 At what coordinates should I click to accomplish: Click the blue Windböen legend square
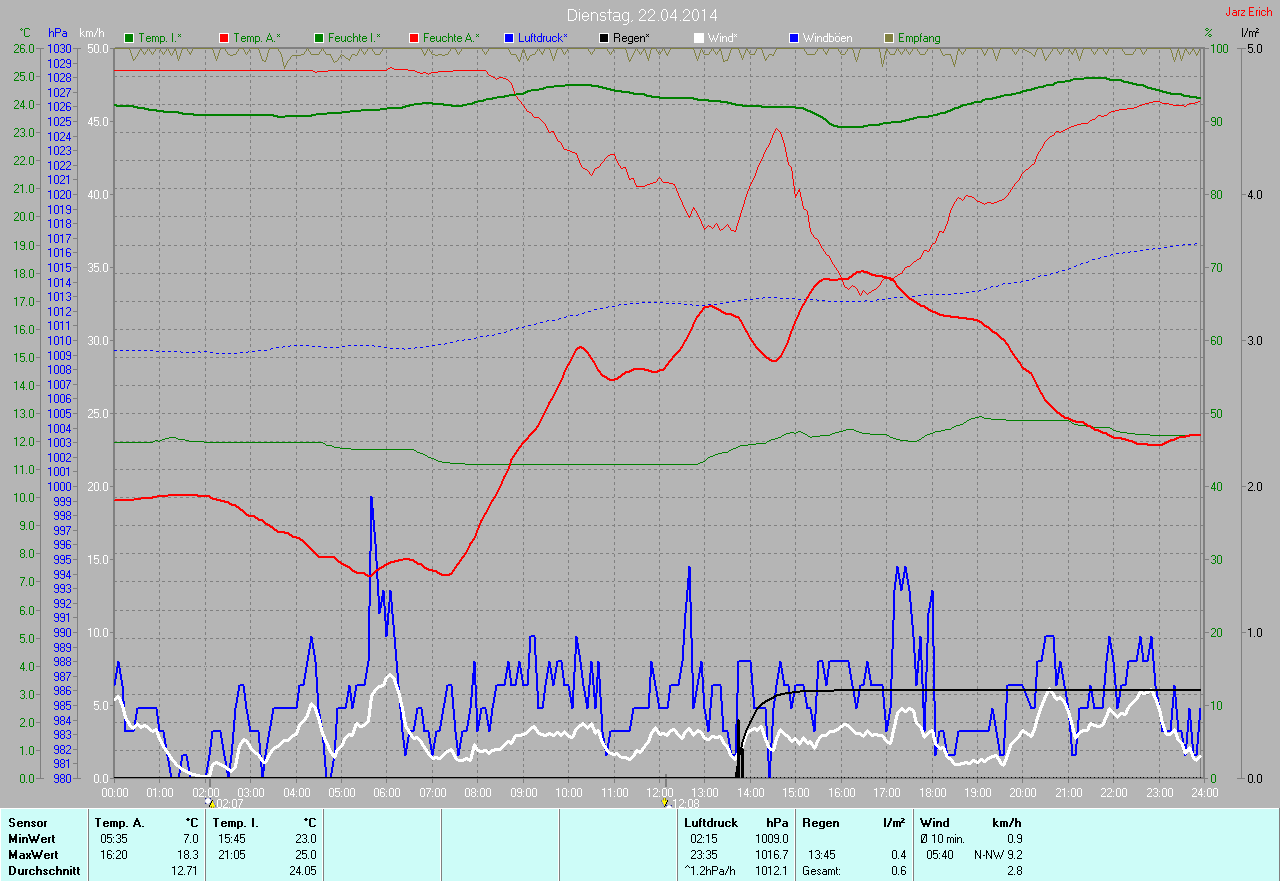coord(794,38)
